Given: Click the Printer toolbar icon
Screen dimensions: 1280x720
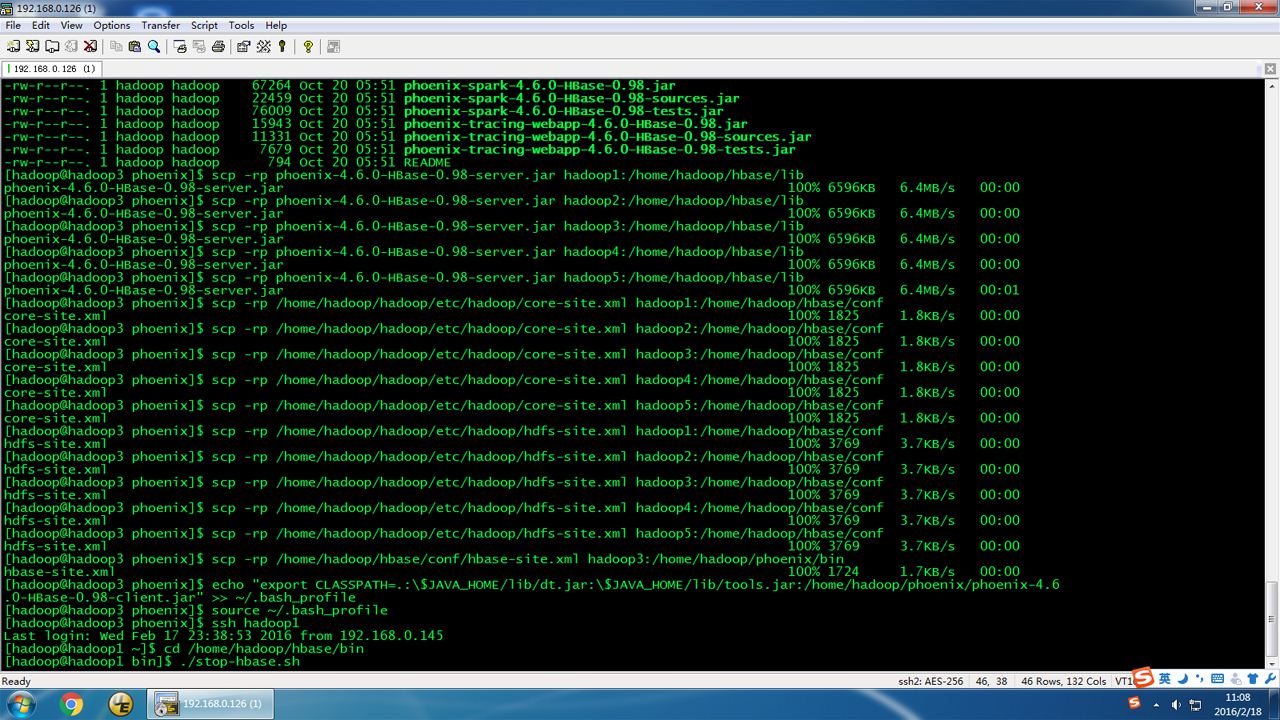Looking at the screenshot, I should 218,46.
